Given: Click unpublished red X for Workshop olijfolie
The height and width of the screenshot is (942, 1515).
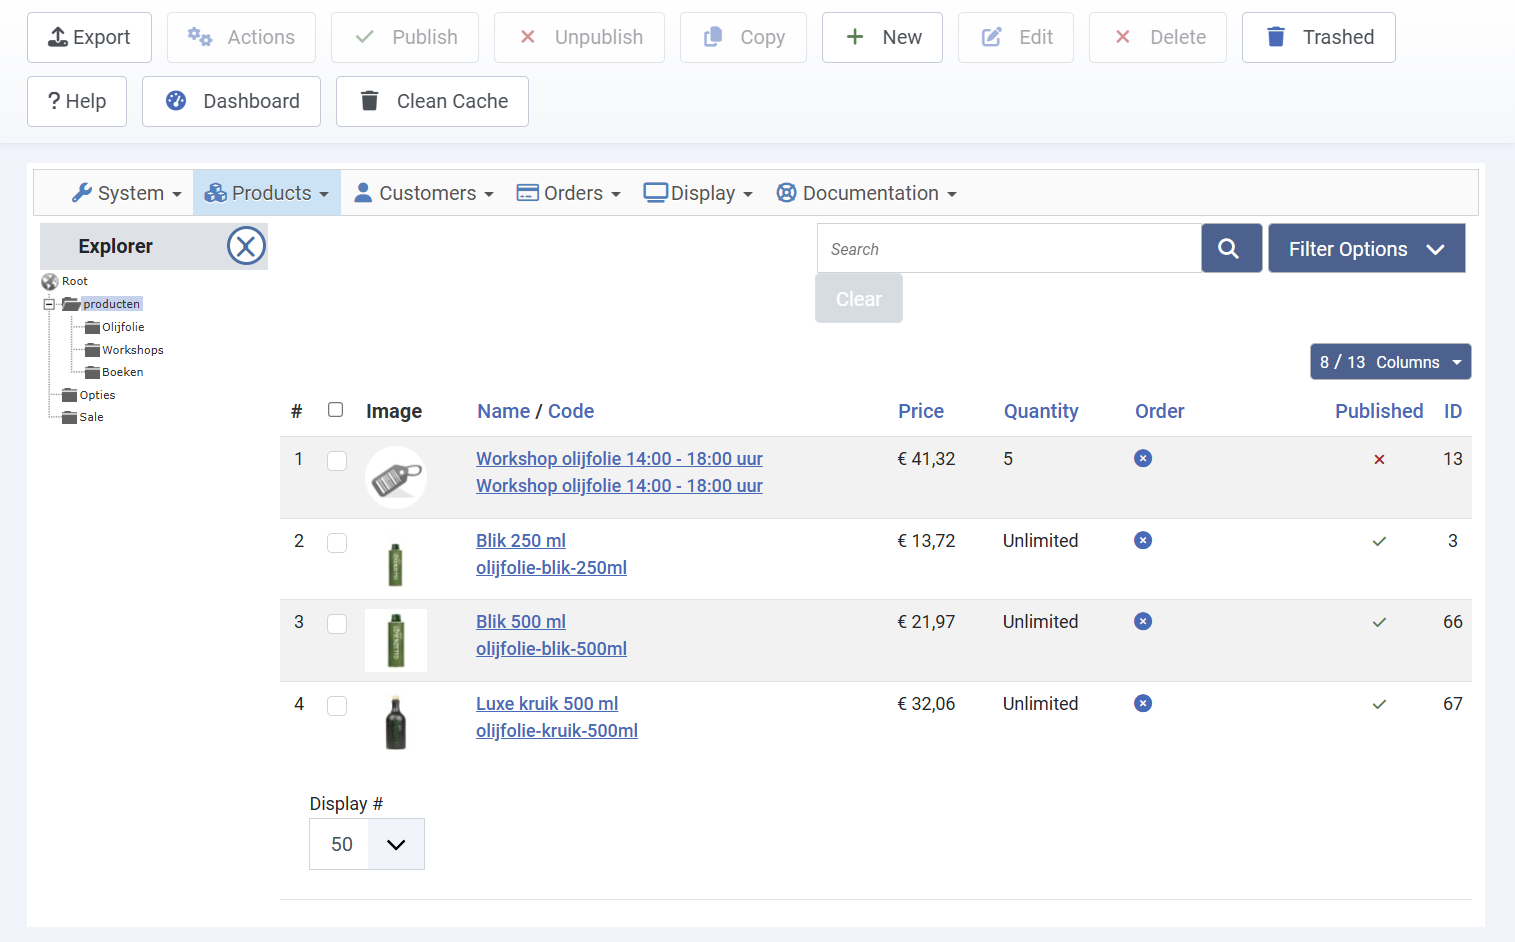Looking at the screenshot, I should (x=1379, y=460).
